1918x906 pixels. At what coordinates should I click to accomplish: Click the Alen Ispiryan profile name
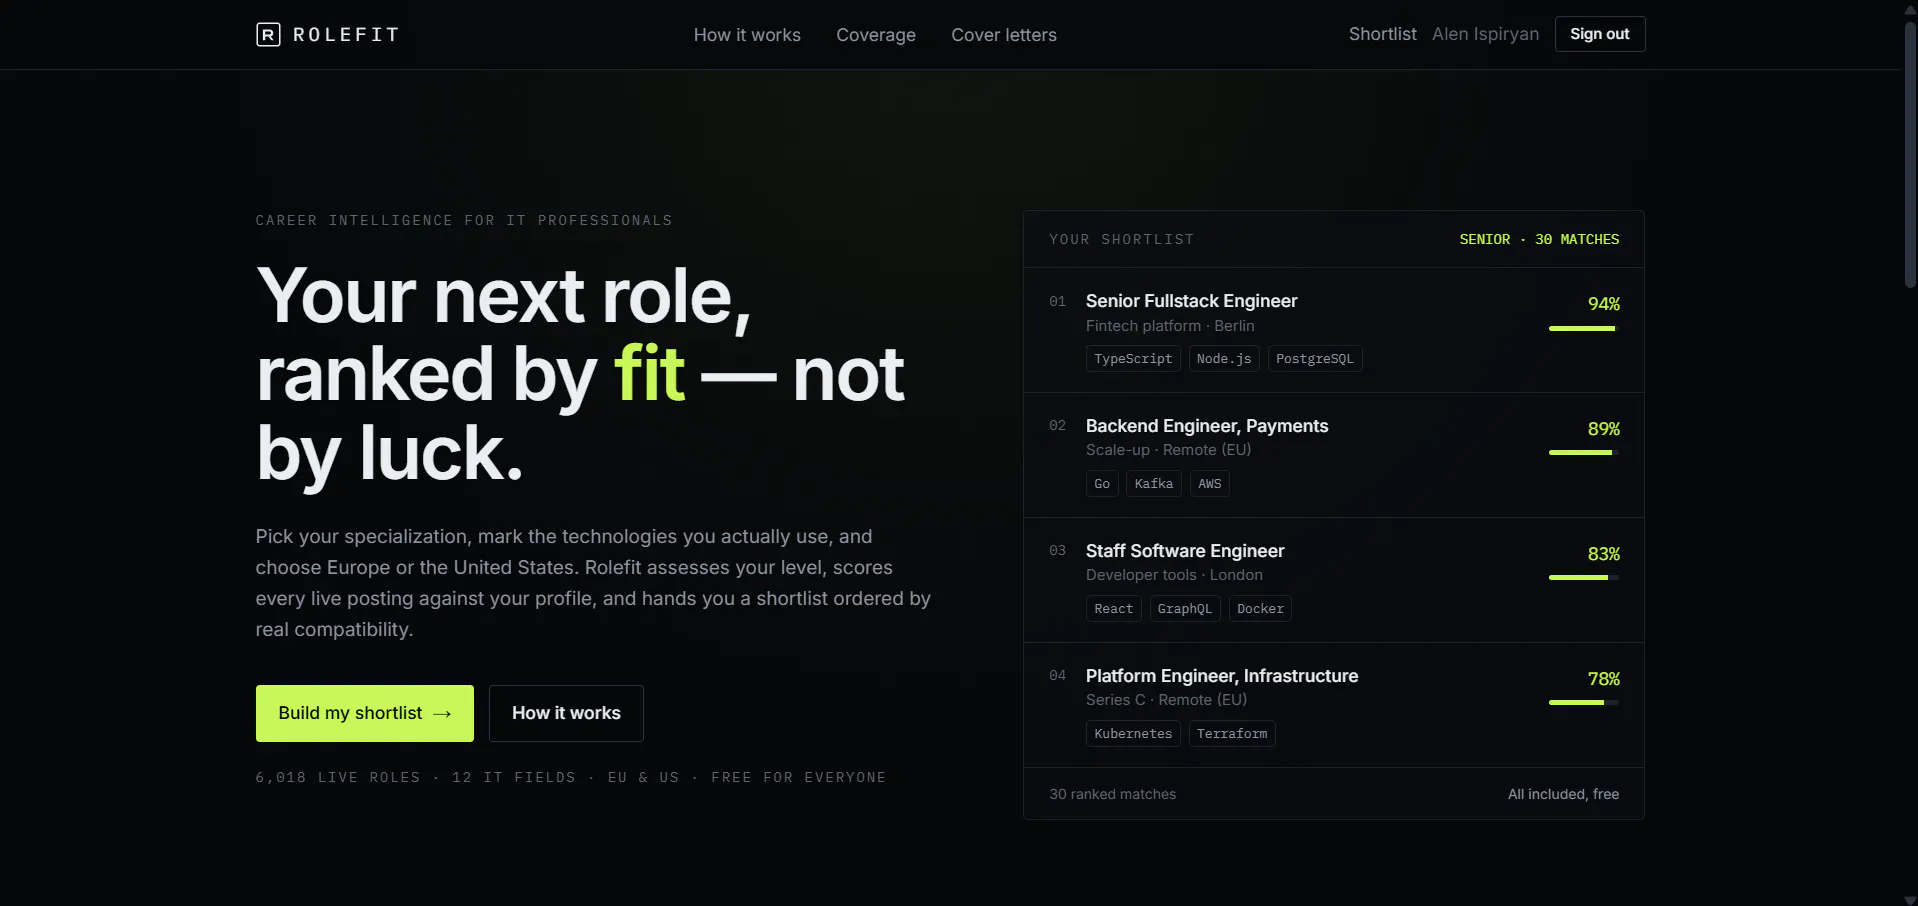click(x=1485, y=34)
